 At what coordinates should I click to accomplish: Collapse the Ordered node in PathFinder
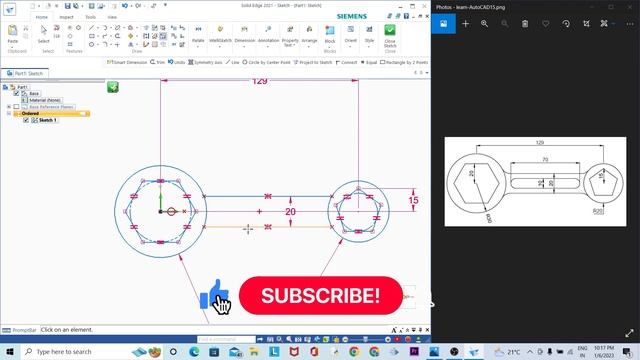[x=9, y=113]
